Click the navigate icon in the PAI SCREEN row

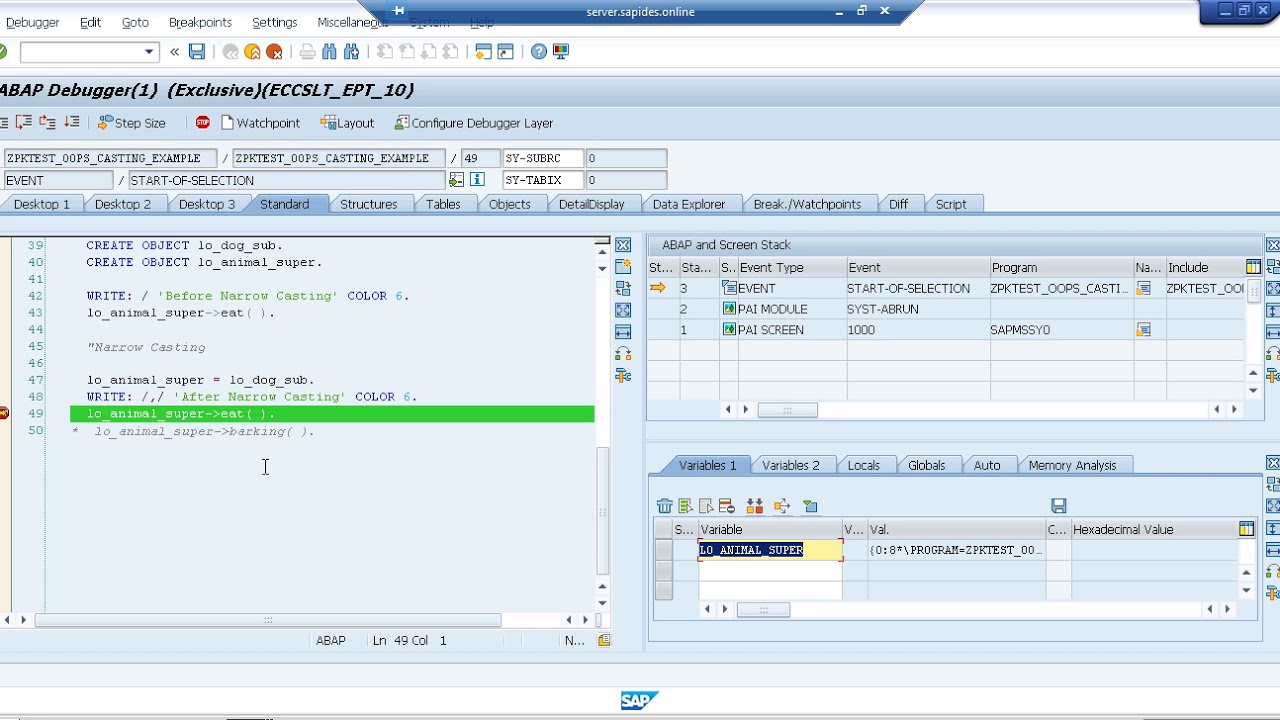pos(1143,330)
